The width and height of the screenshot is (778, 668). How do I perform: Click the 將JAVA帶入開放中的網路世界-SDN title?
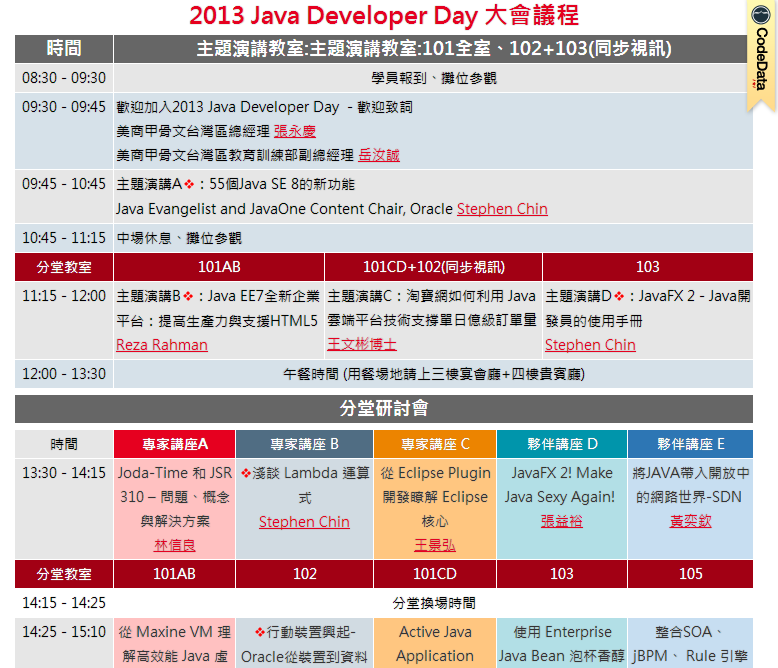pos(690,485)
